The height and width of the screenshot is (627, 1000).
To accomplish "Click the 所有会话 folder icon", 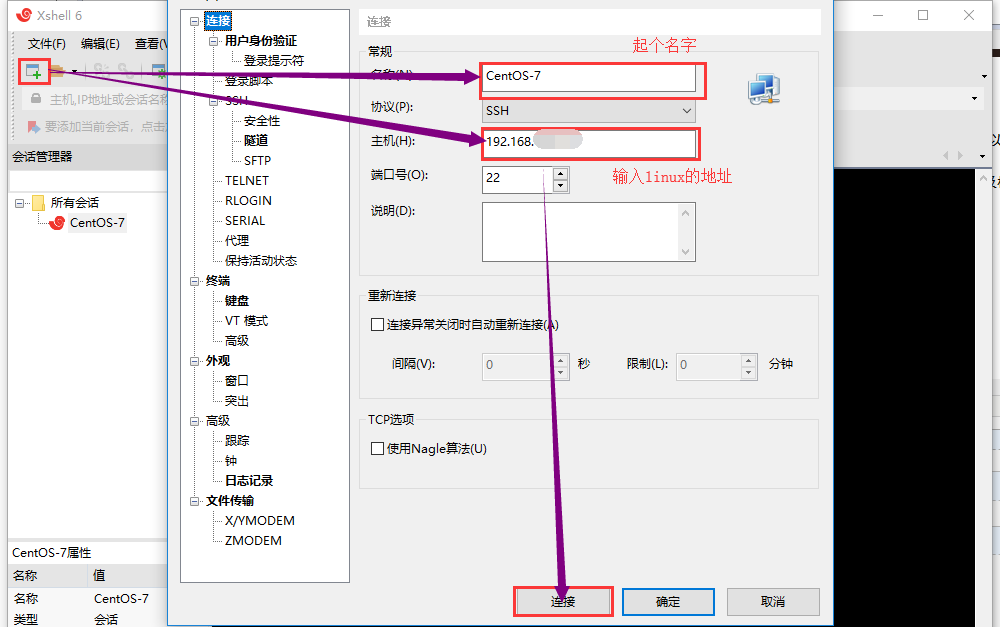I will pyautogui.click(x=38, y=203).
